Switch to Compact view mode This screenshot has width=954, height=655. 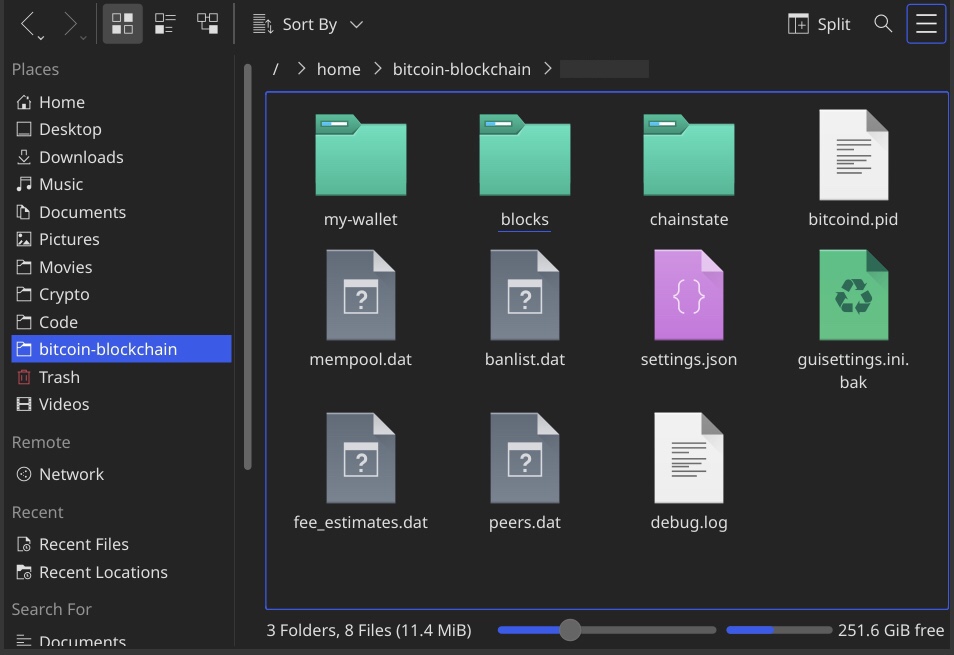pyautogui.click(x=165, y=24)
